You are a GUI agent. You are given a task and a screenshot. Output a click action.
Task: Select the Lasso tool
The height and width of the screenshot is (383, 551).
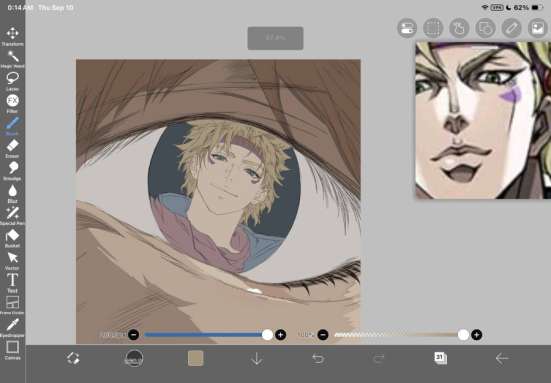pyautogui.click(x=12, y=81)
